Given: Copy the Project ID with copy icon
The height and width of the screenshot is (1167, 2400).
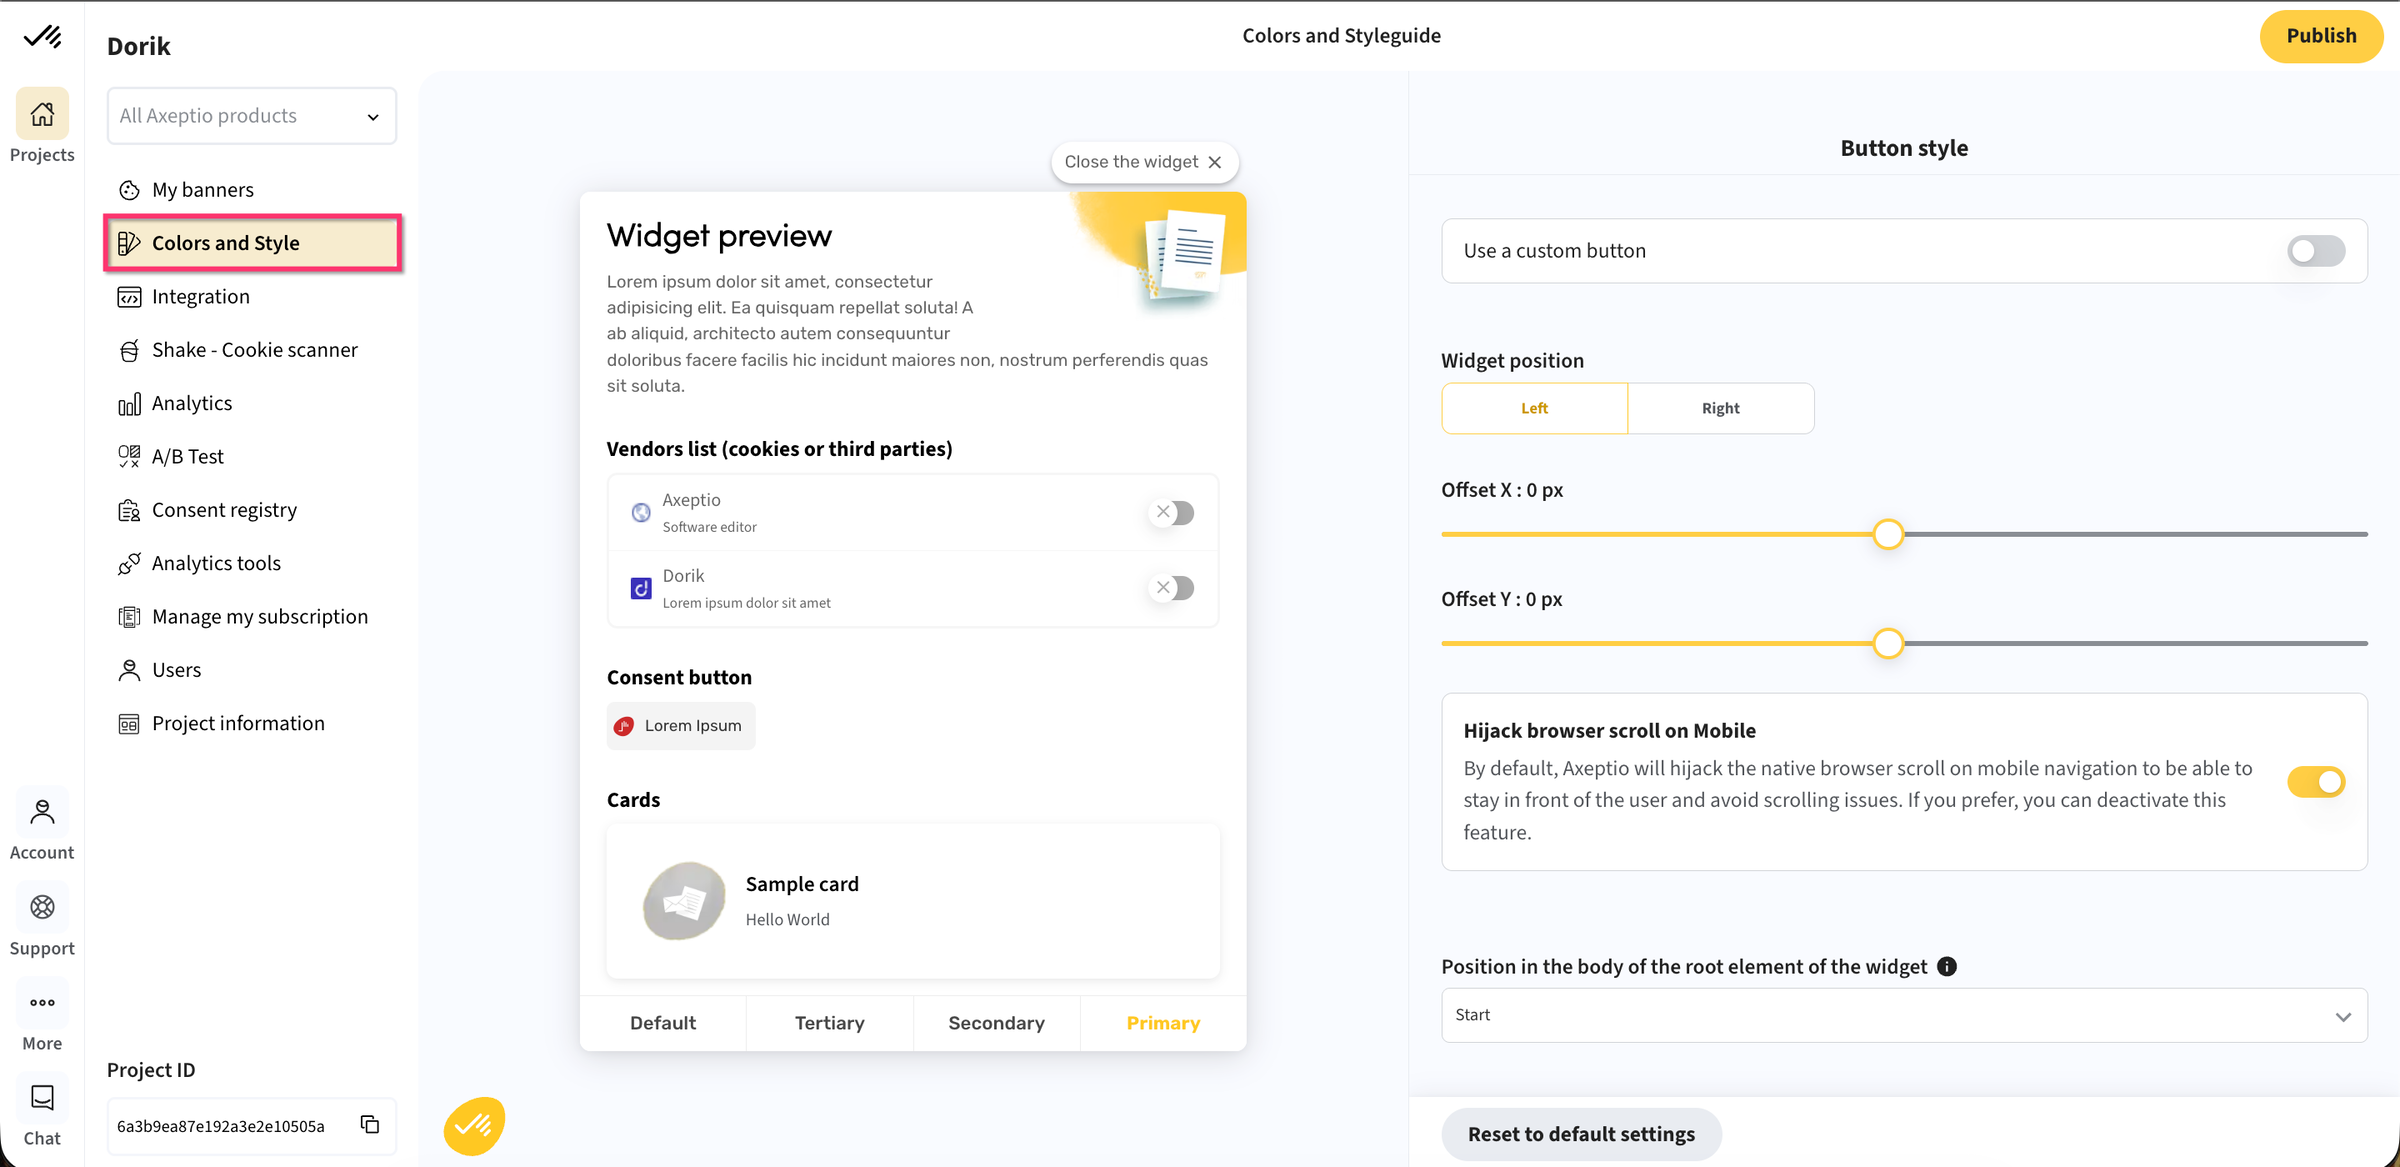Looking at the screenshot, I should 370,1125.
